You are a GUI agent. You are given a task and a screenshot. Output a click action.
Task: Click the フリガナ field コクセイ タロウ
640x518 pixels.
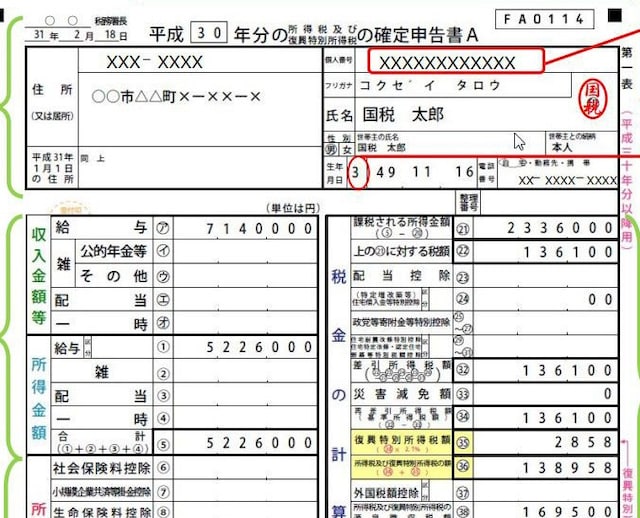point(430,85)
